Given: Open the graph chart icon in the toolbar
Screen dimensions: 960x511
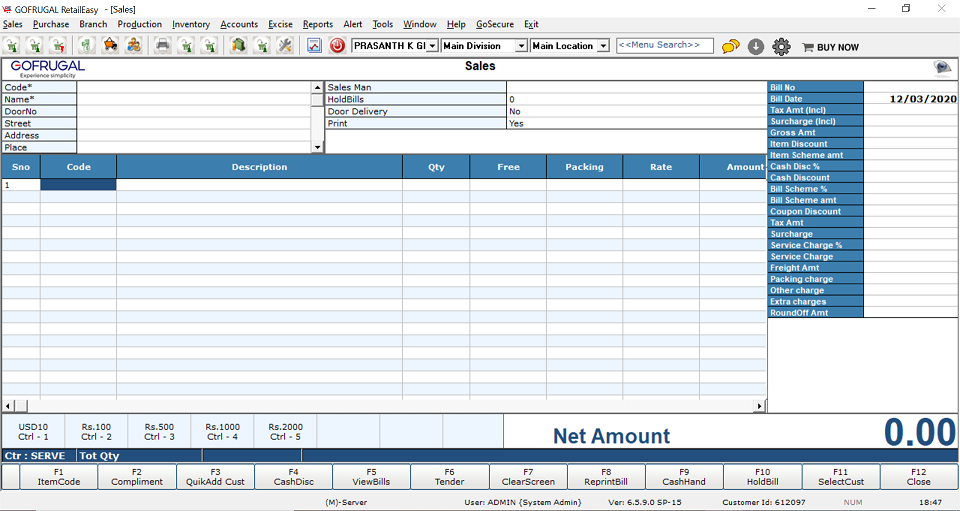Looking at the screenshot, I should pos(314,46).
